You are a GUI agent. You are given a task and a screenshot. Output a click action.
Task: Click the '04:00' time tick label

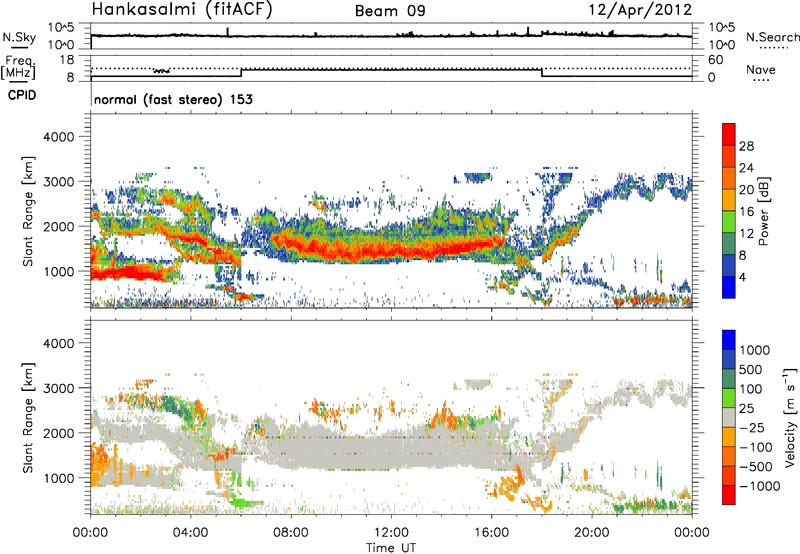click(x=190, y=533)
